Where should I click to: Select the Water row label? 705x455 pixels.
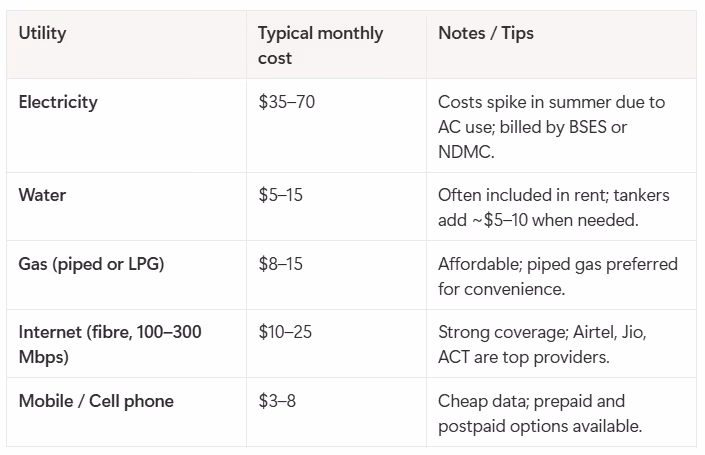[42, 195]
